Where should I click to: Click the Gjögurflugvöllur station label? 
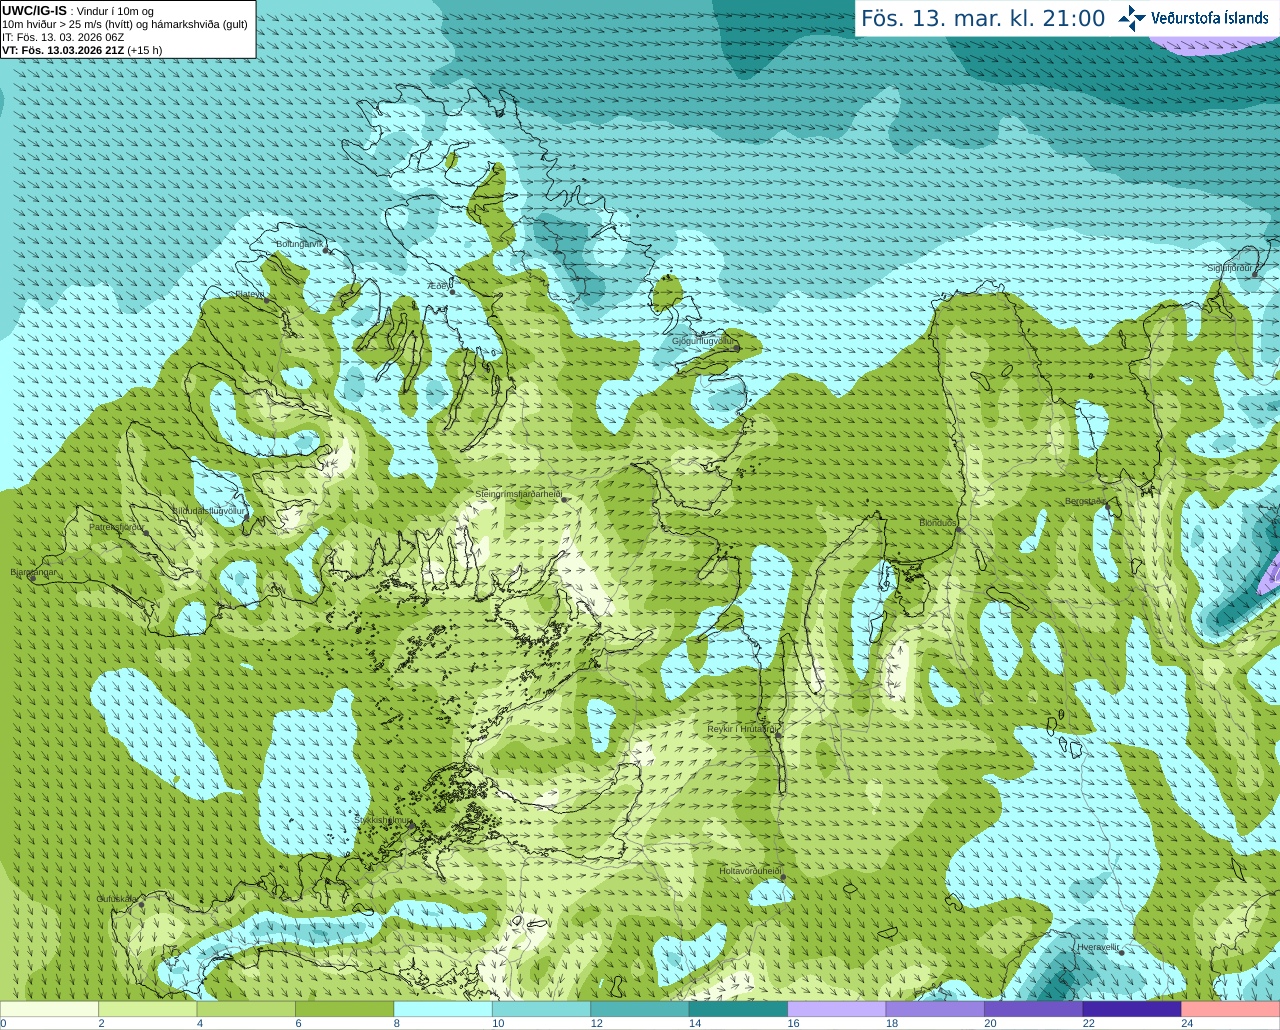click(703, 341)
